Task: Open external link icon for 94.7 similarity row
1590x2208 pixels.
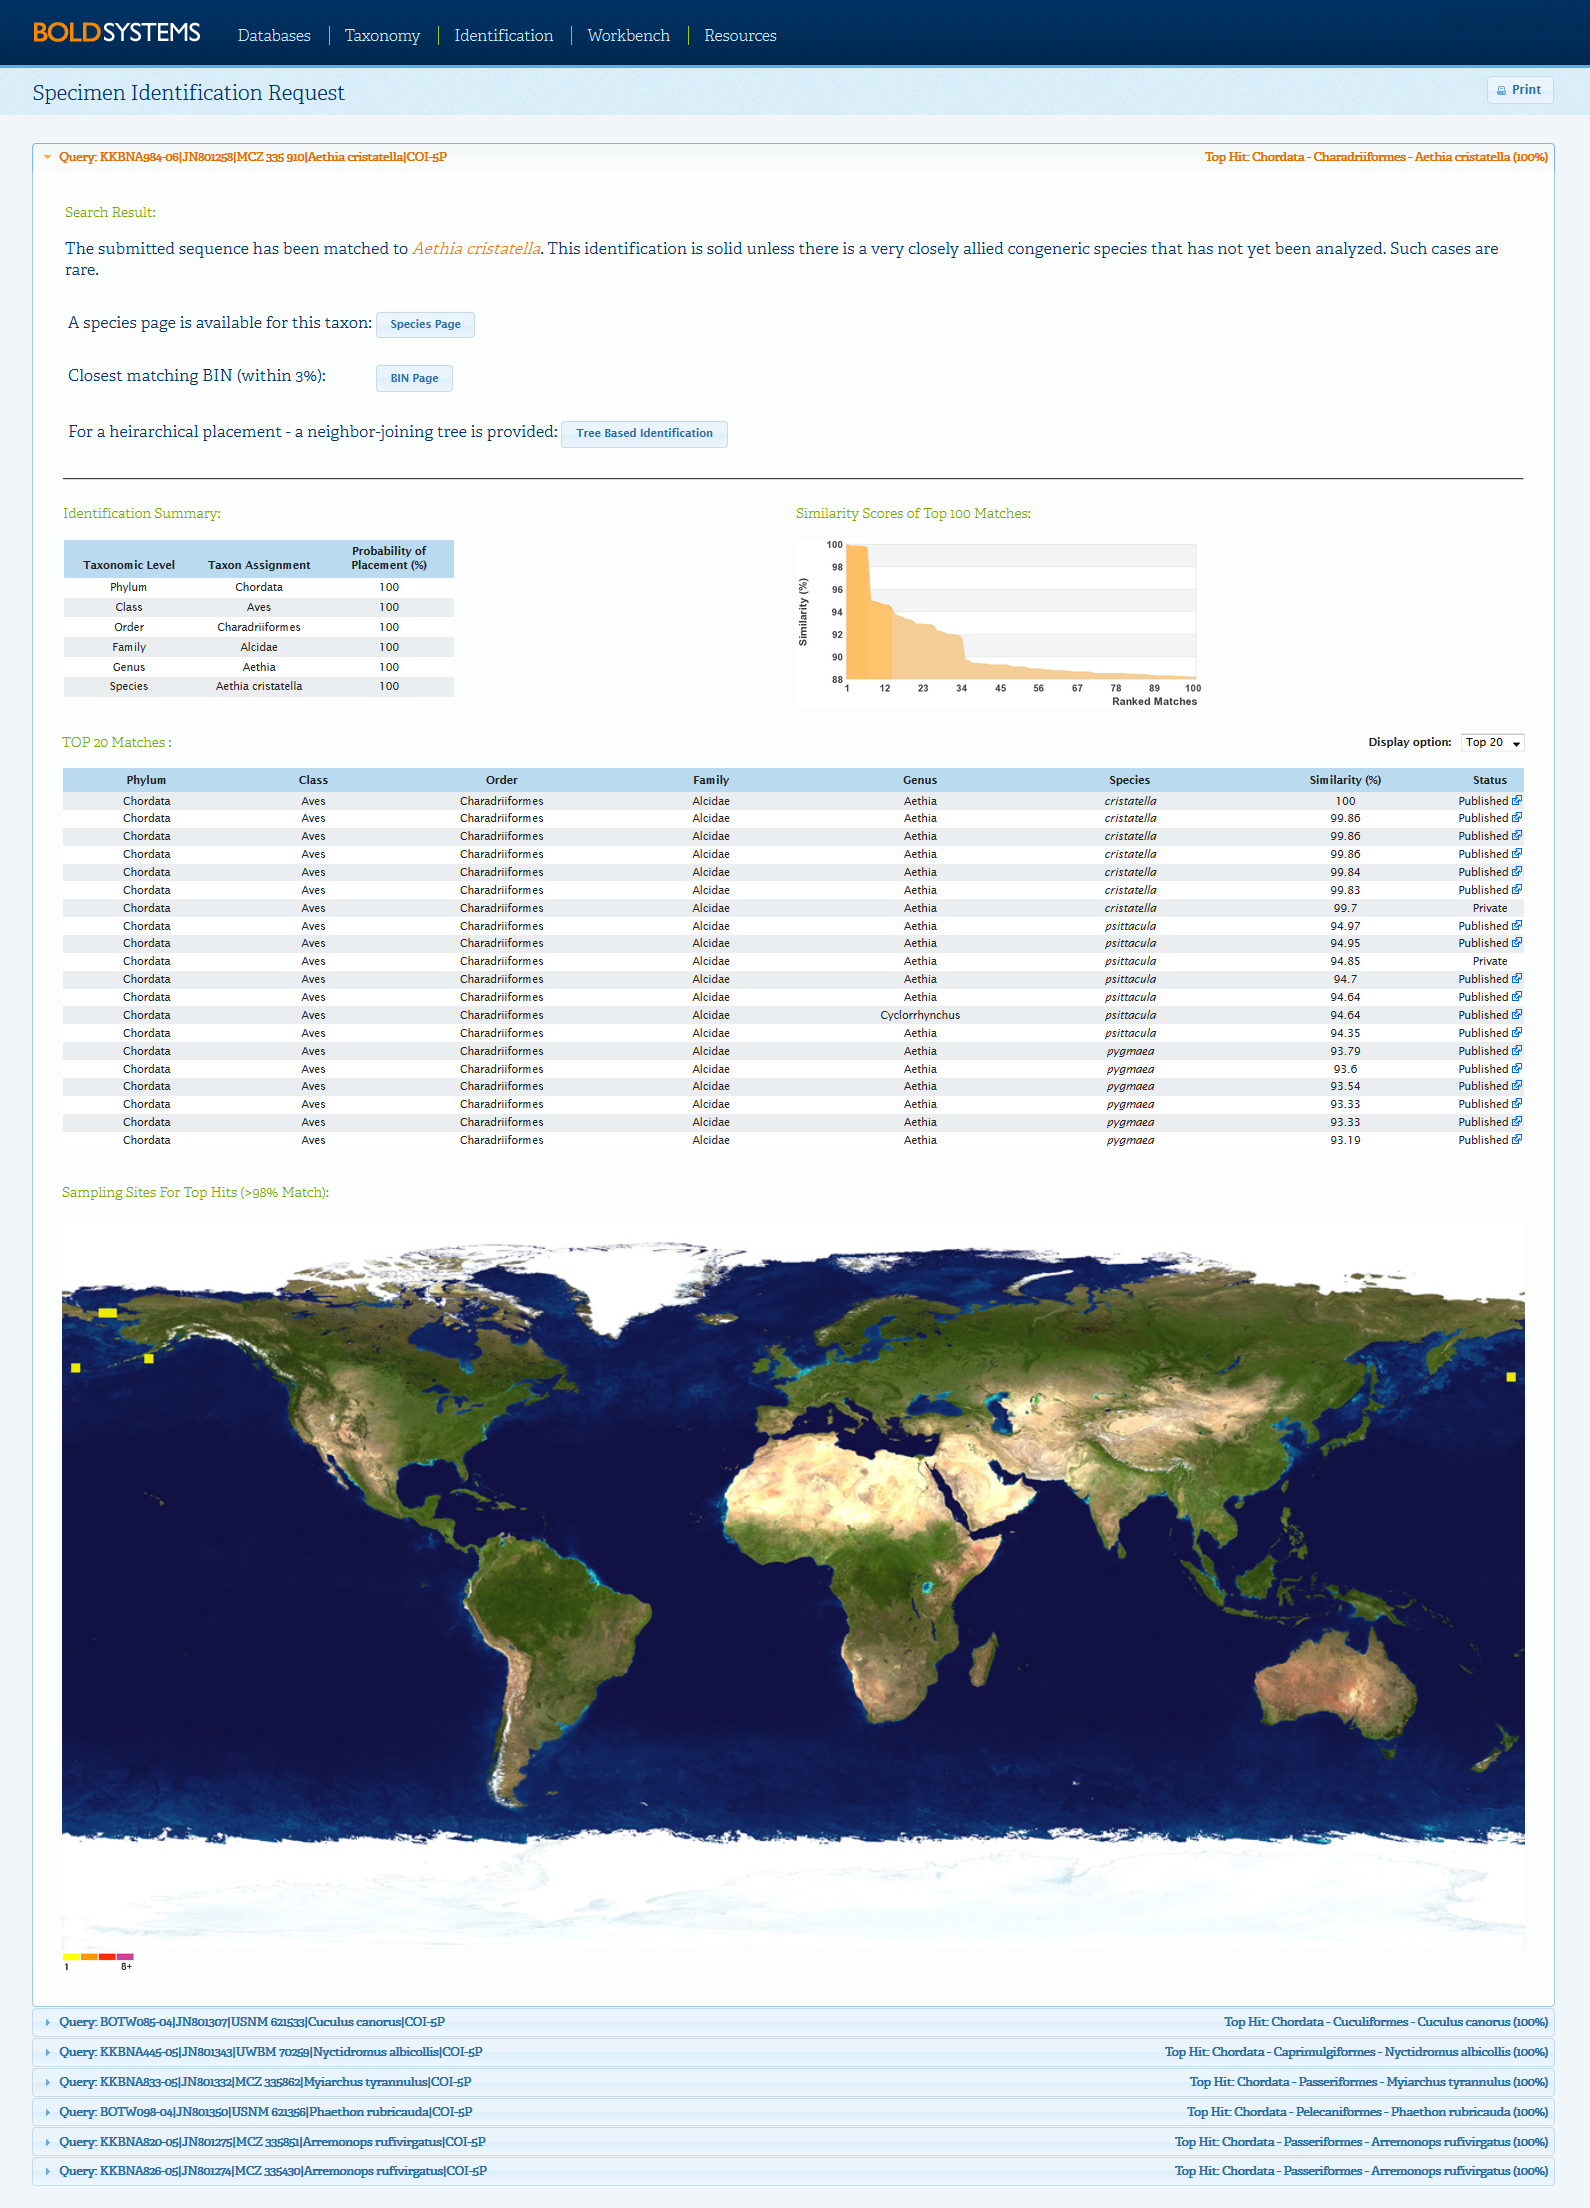Action: (1517, 978)
